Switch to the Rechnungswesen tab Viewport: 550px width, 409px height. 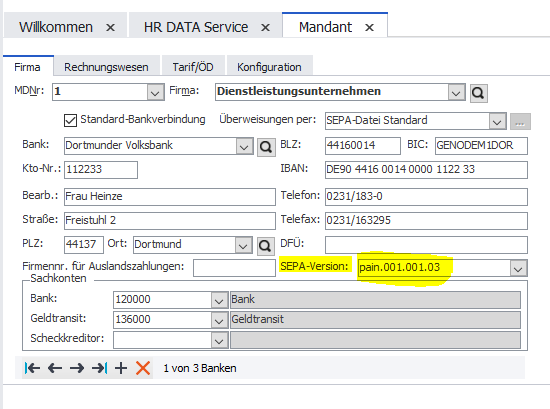pos(106,67)
